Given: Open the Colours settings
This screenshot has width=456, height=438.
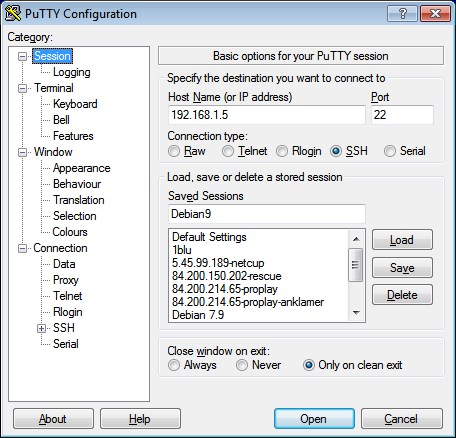Looking at the screenshot, I should click(70, 232).
